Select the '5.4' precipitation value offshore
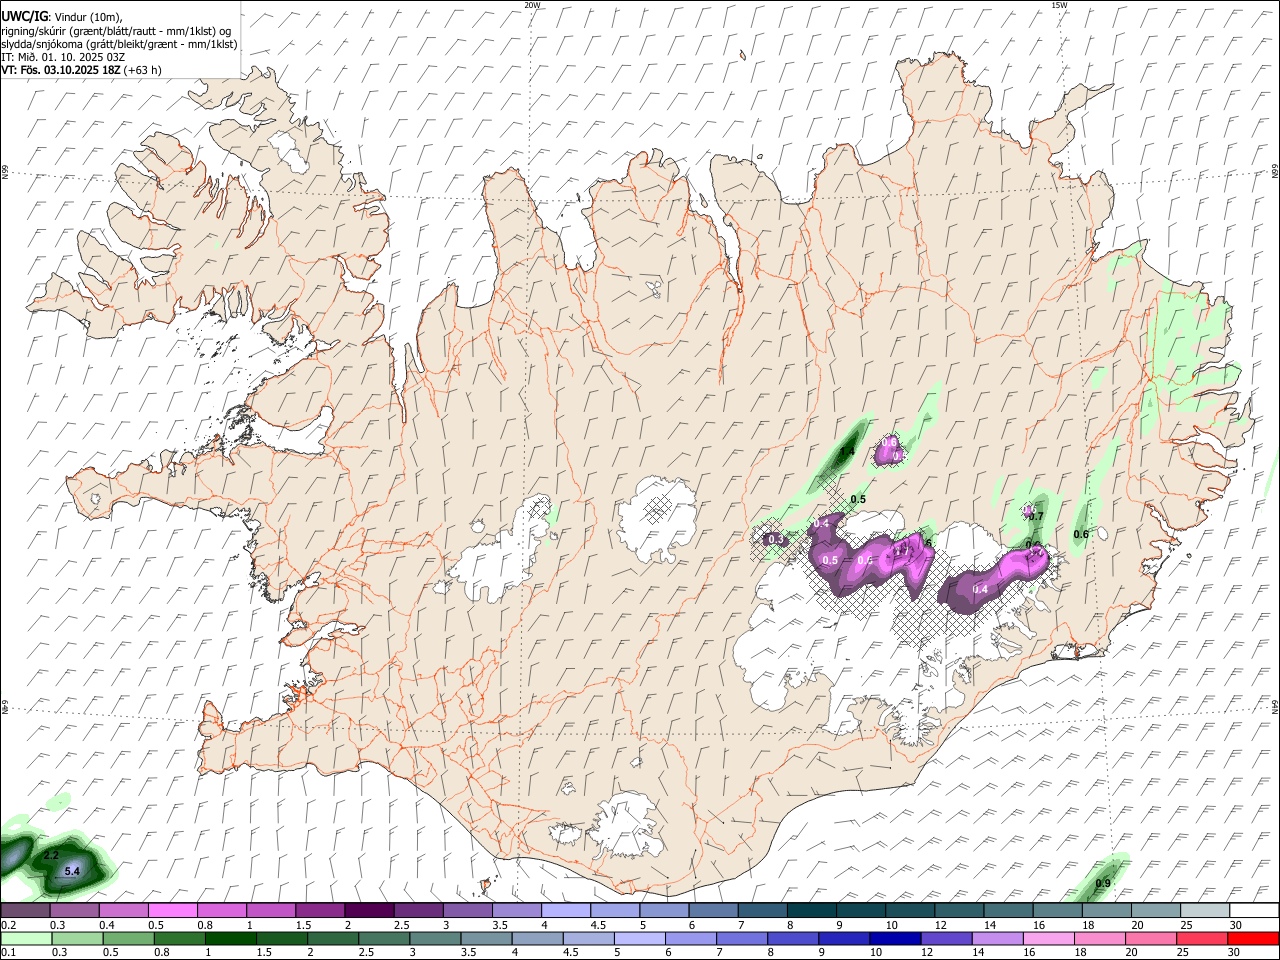Image resolution: width=1280 pixels, height=960 pixels. (72, 872)
